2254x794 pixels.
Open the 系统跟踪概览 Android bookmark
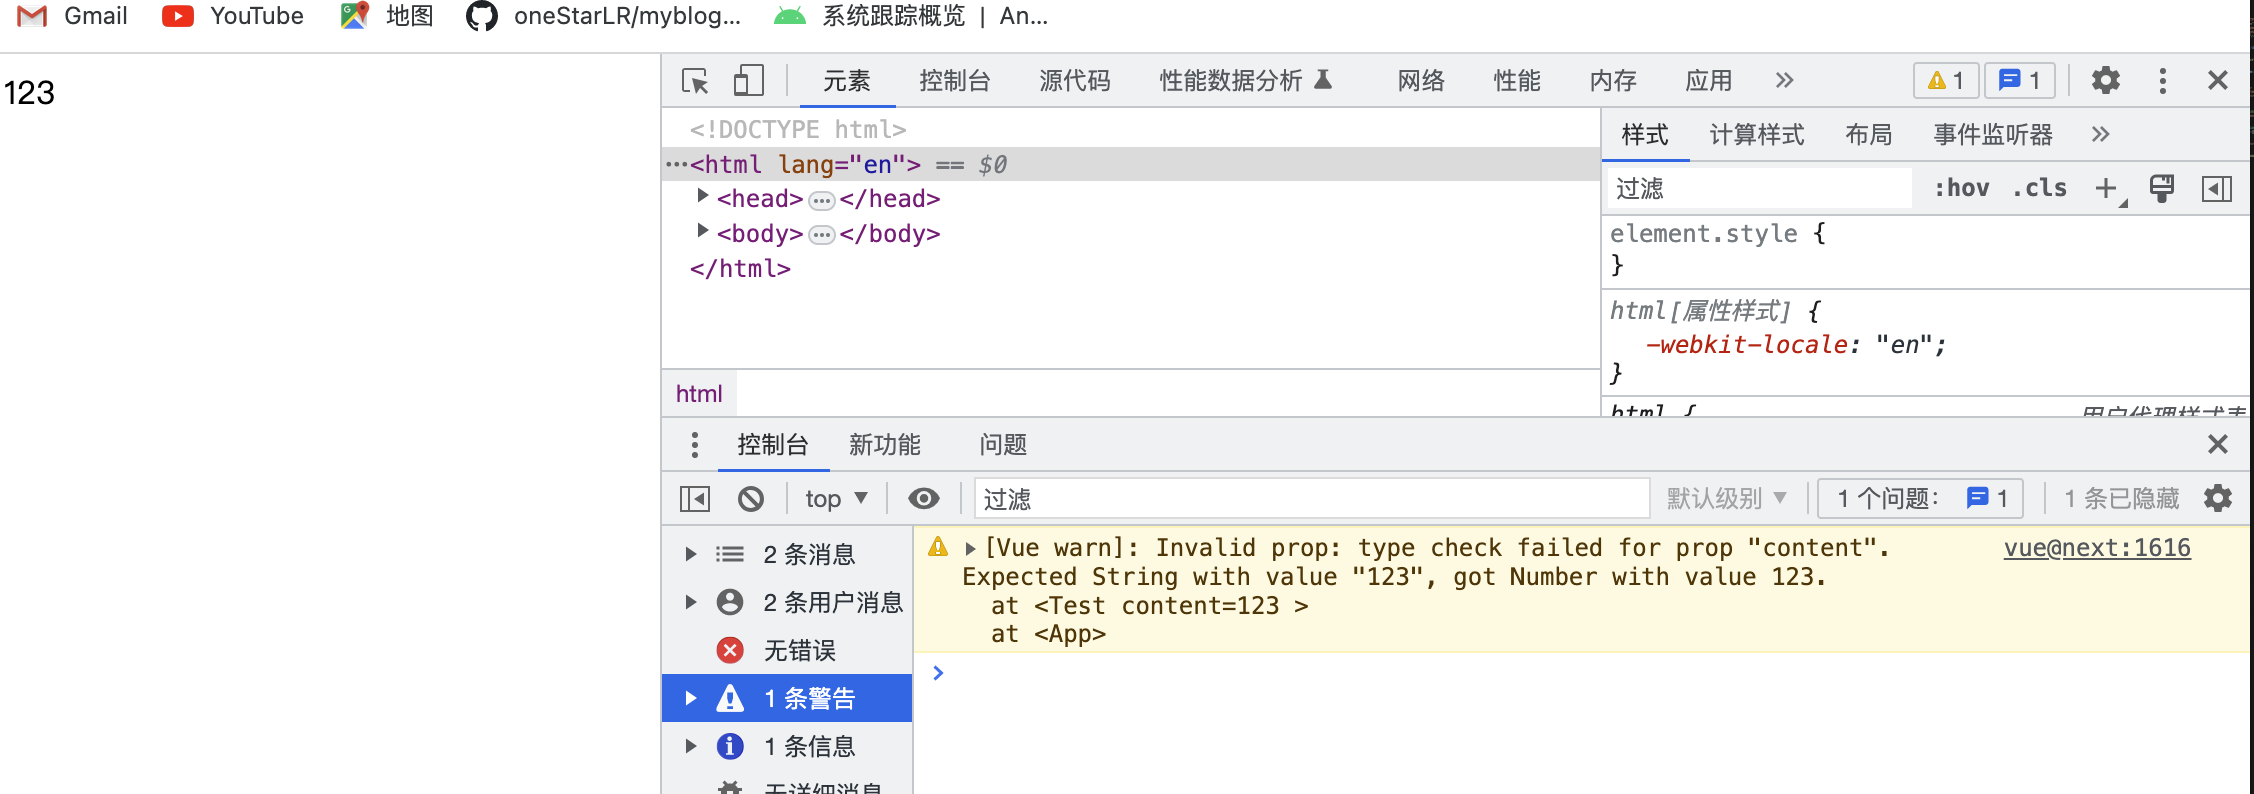(x=911, y=16)
